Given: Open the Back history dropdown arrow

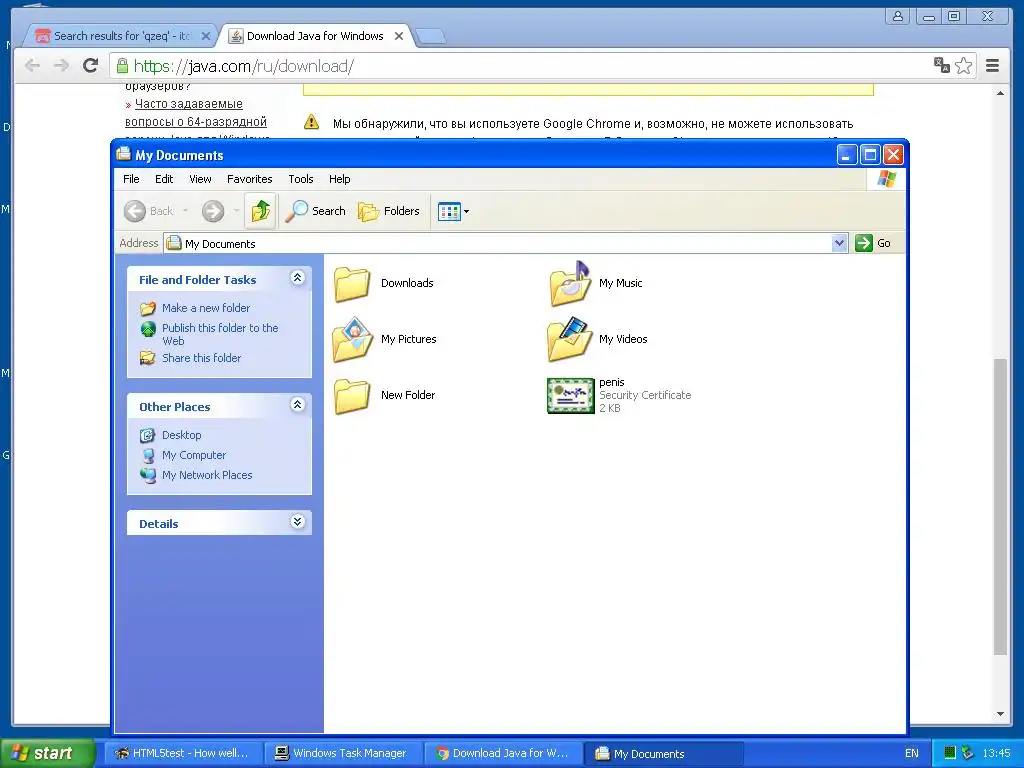Looking at the screenshot, I should (x=185, y=211).
